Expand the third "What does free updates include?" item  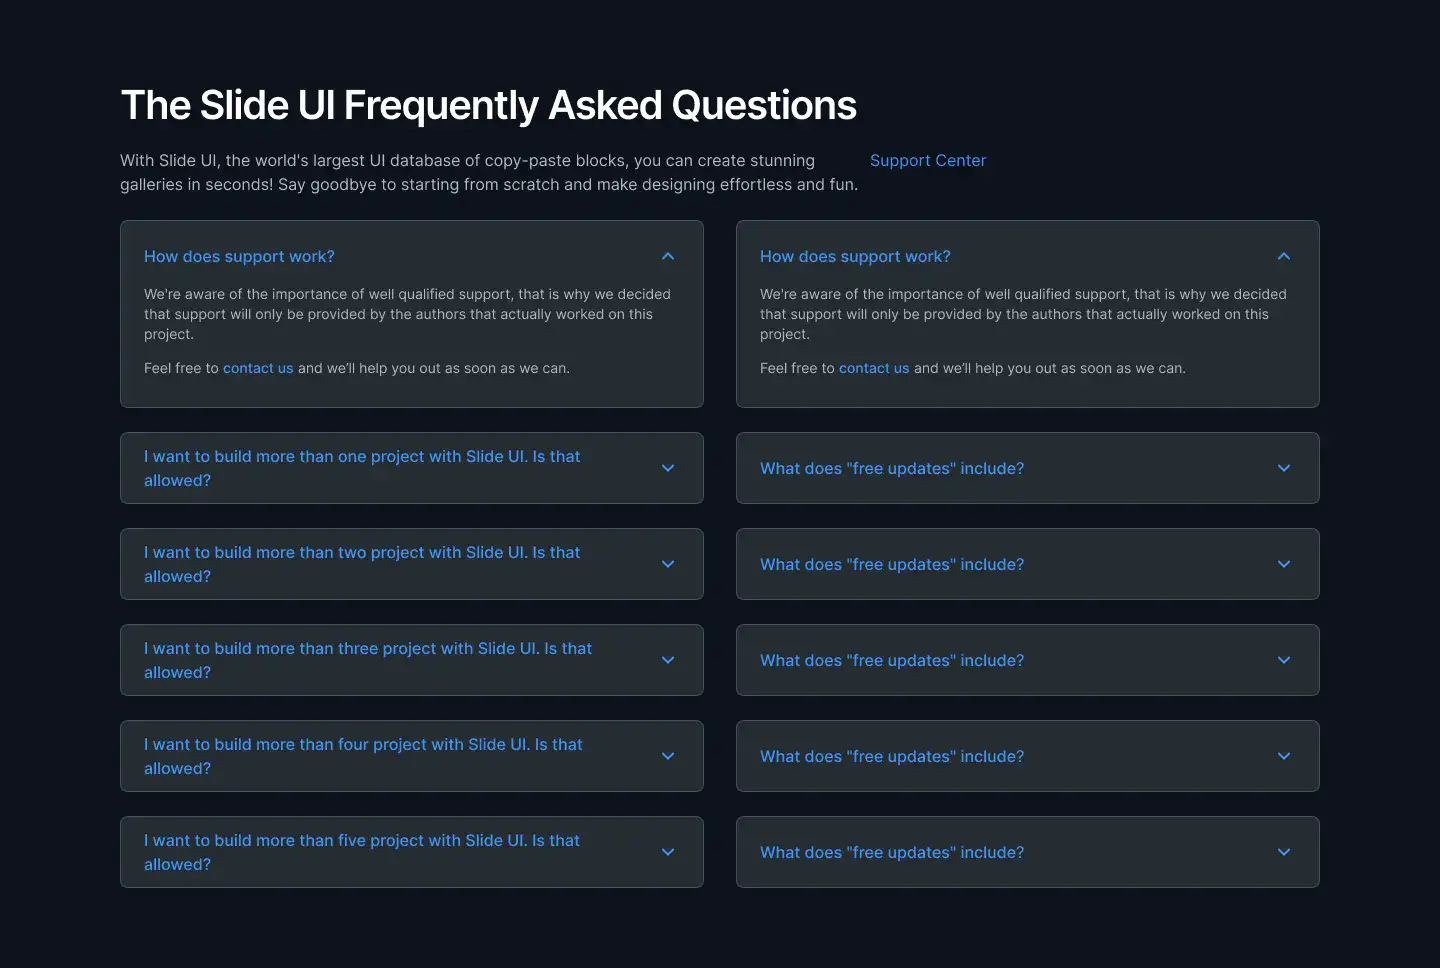coord(892,660)
